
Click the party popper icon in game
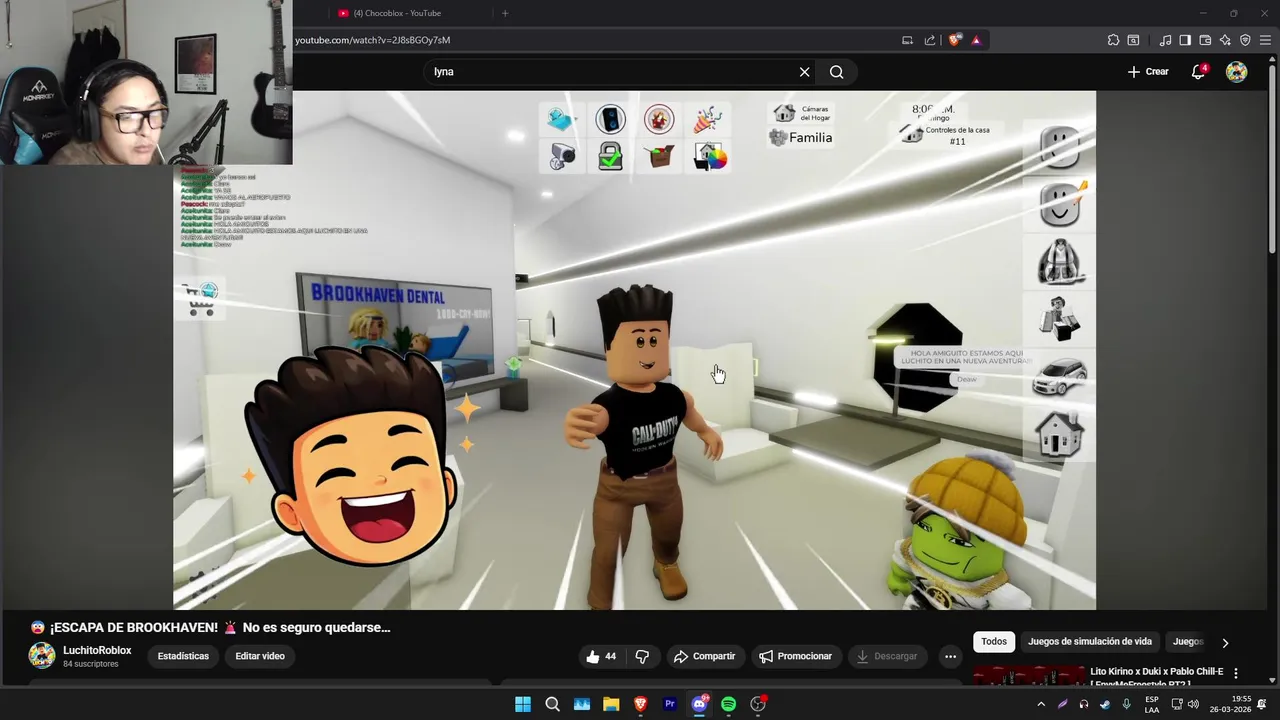(x=708, y=120)
